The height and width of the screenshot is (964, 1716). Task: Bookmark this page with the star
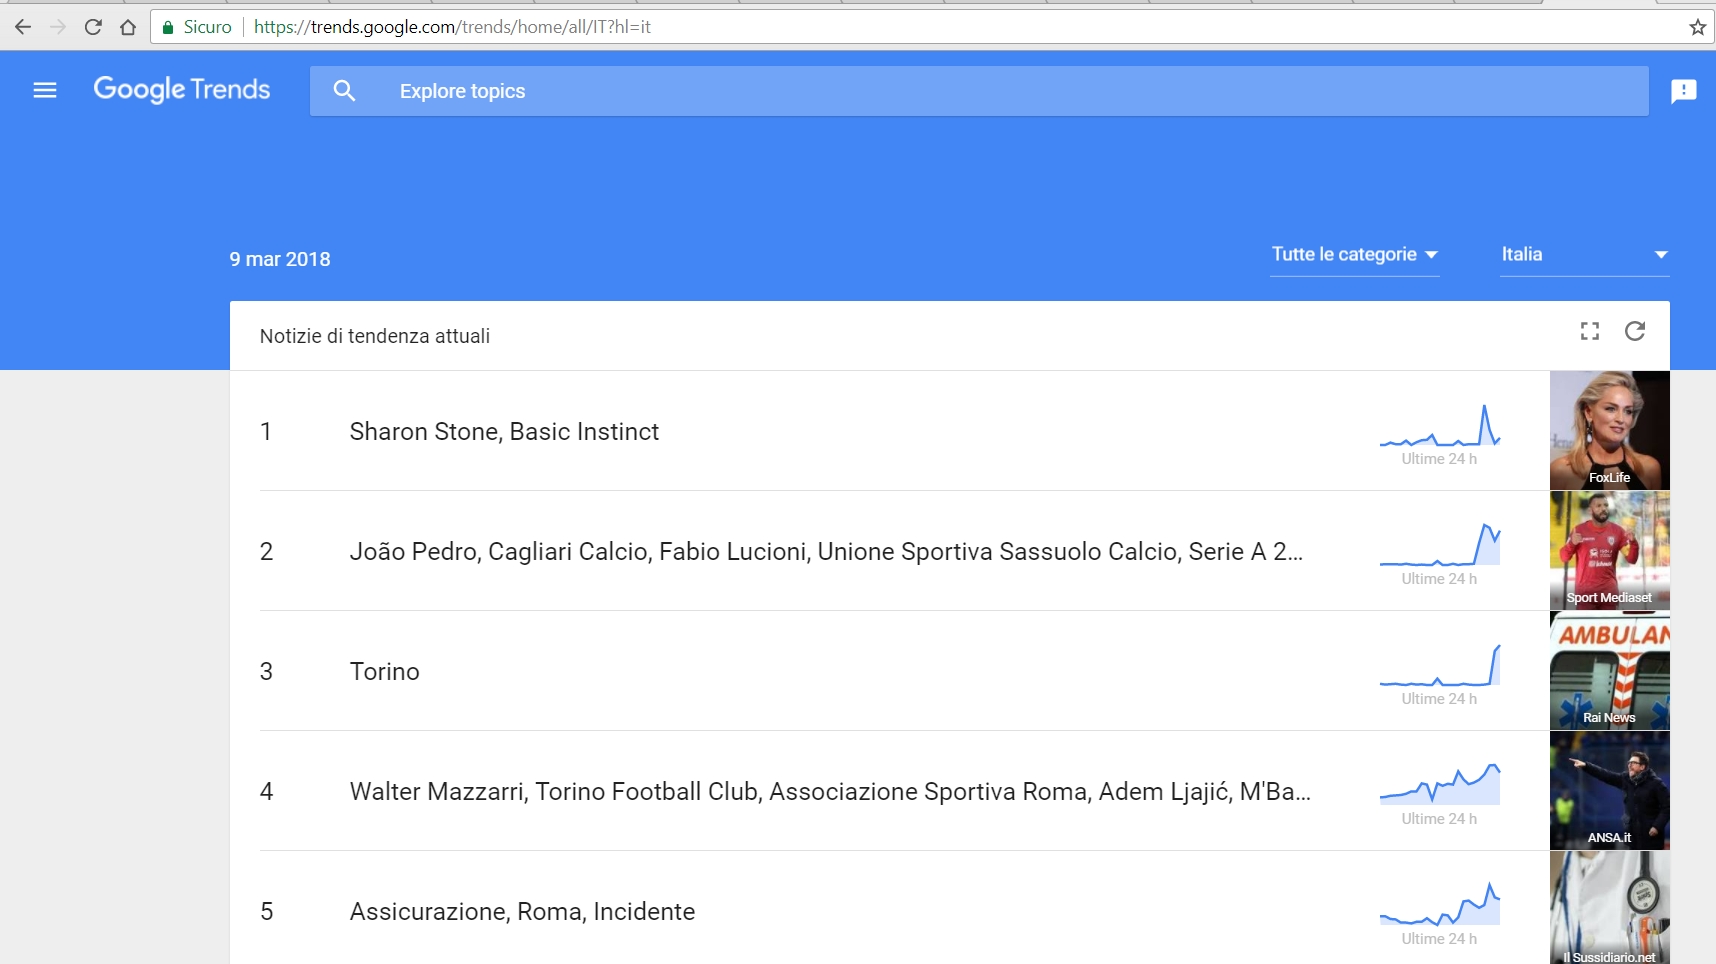click(1697, 27)
